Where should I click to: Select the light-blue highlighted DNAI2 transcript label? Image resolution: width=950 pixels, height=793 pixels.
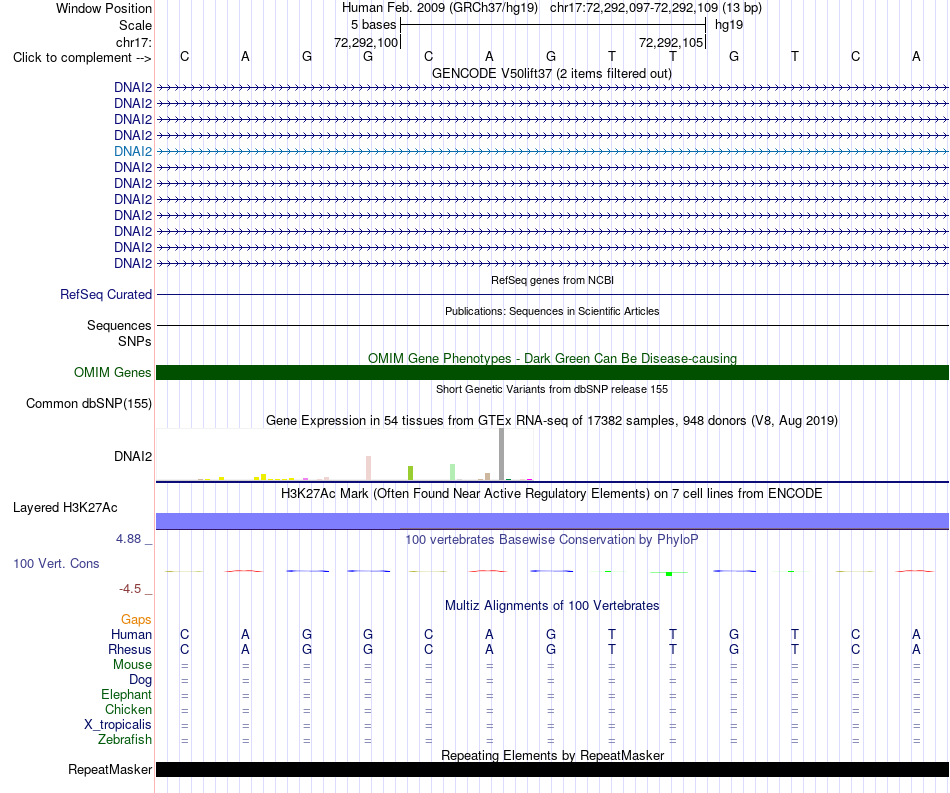point(133,151)
